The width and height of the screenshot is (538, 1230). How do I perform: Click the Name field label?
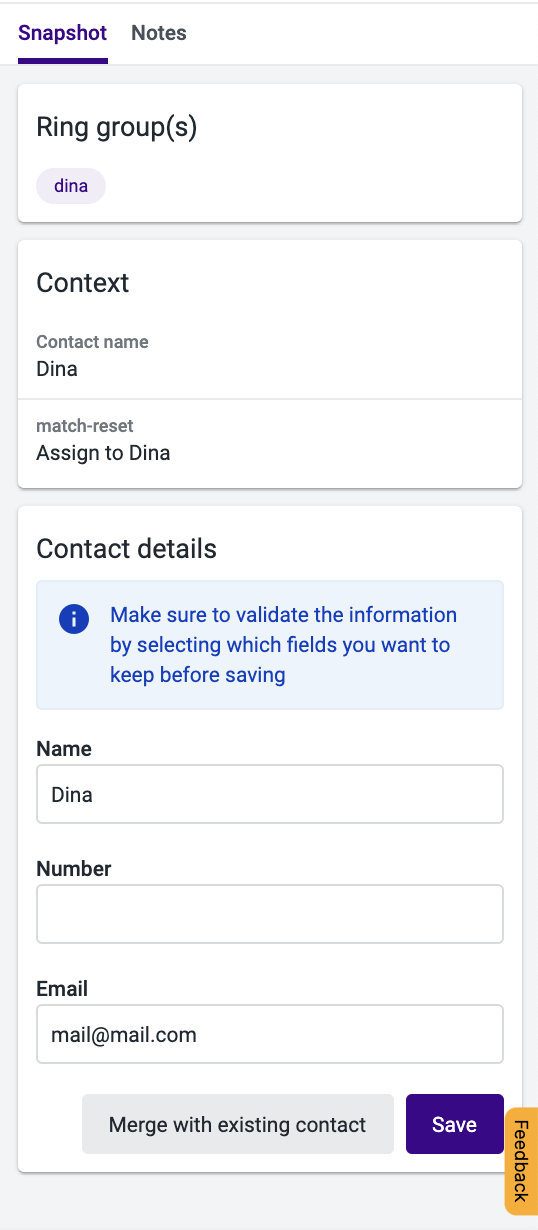(64, 749)
